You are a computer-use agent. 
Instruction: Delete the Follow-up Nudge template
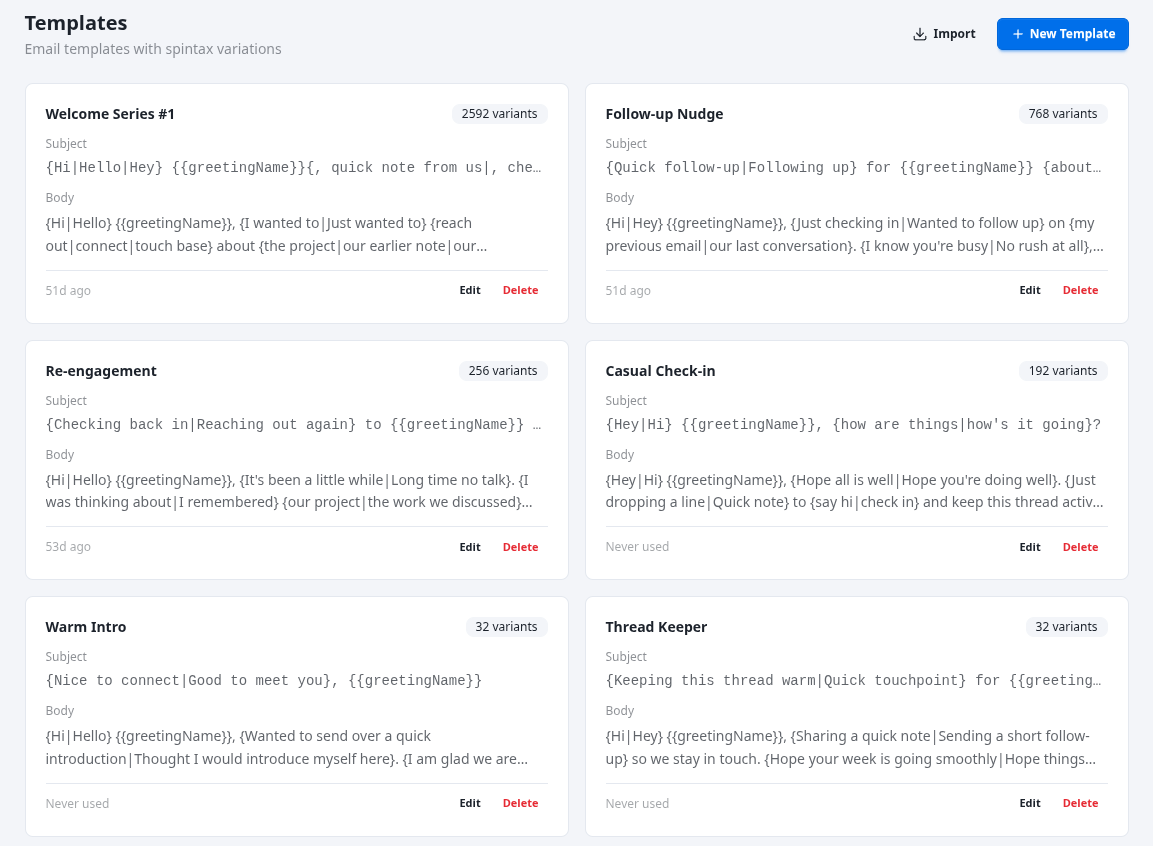pyautogui.click(x=1080, y=290)
